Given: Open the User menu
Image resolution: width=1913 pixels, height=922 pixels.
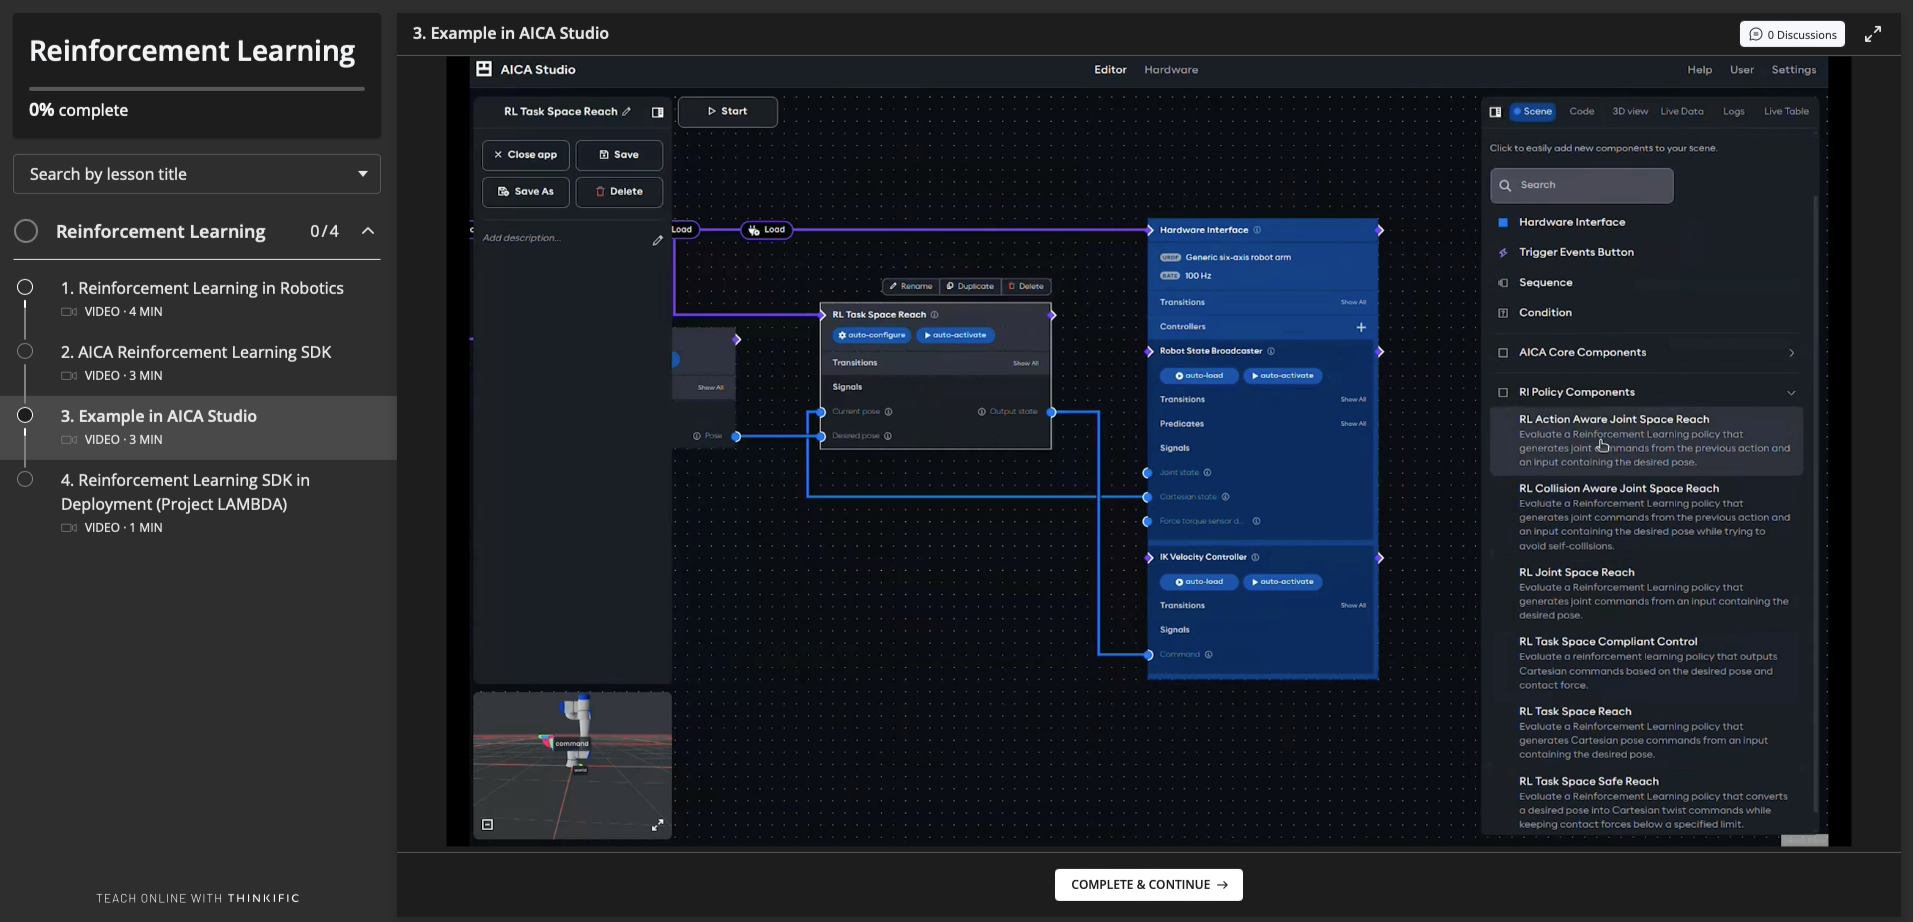Looking at the screenshot, I should tap(1742, 70).
